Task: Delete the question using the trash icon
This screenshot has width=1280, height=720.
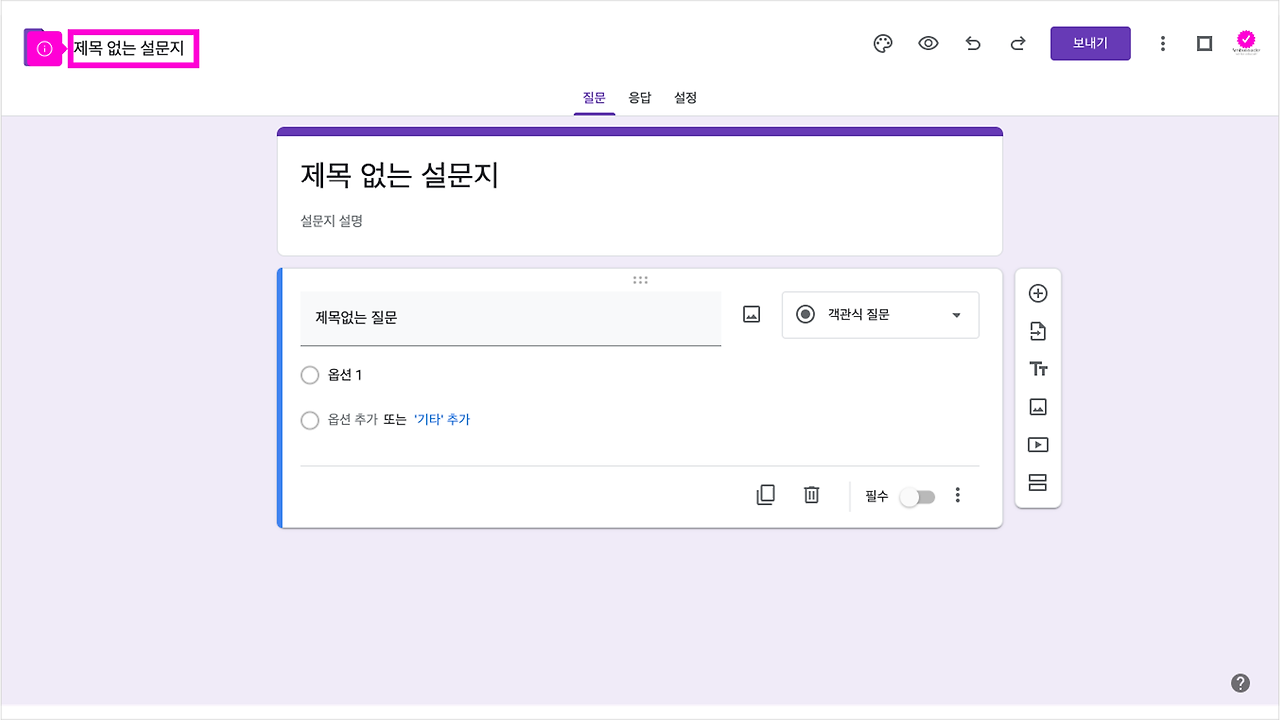Action: pos(811,494)
